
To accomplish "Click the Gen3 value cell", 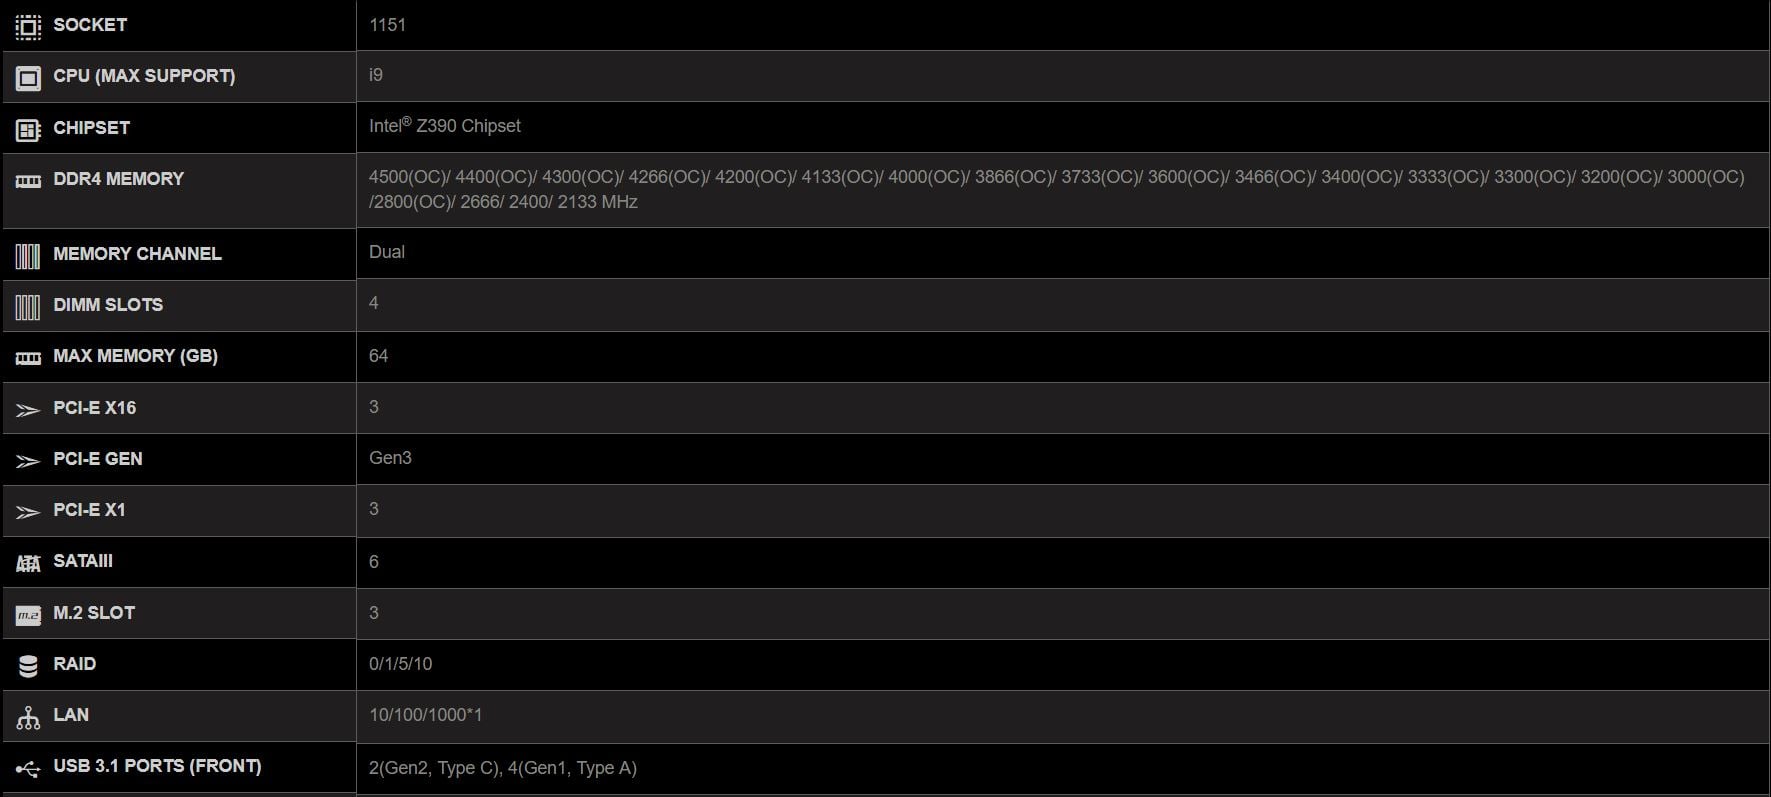I will 390,458.
